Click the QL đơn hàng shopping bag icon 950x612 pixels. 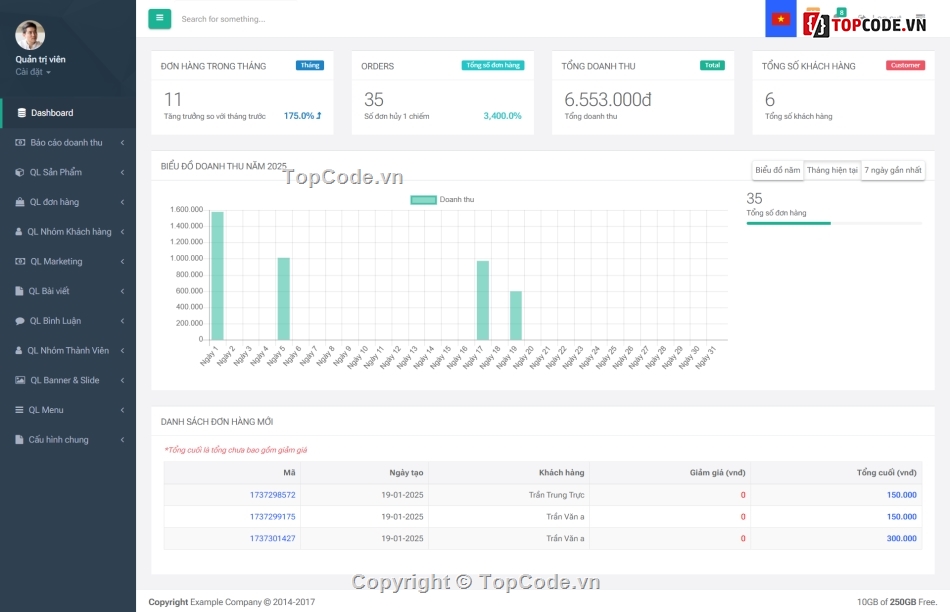click(x=19, y=202)
